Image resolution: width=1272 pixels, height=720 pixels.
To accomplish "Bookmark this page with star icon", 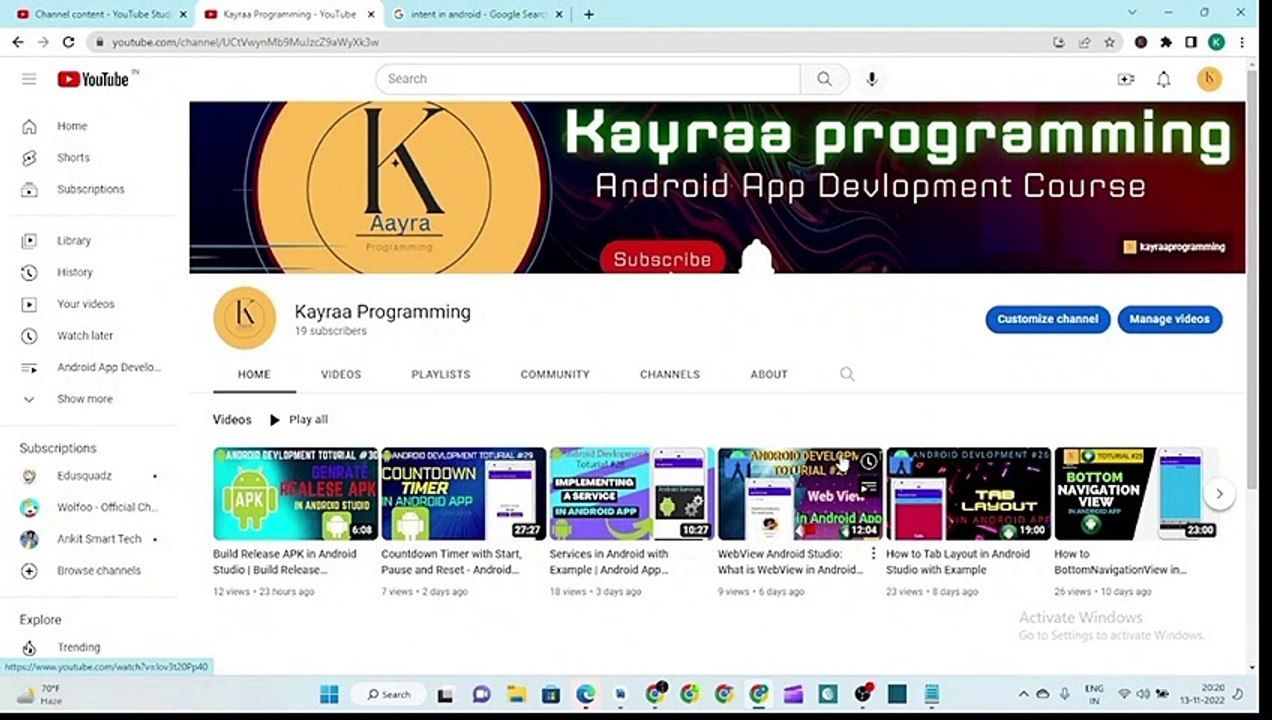I will click(1109, 42).
